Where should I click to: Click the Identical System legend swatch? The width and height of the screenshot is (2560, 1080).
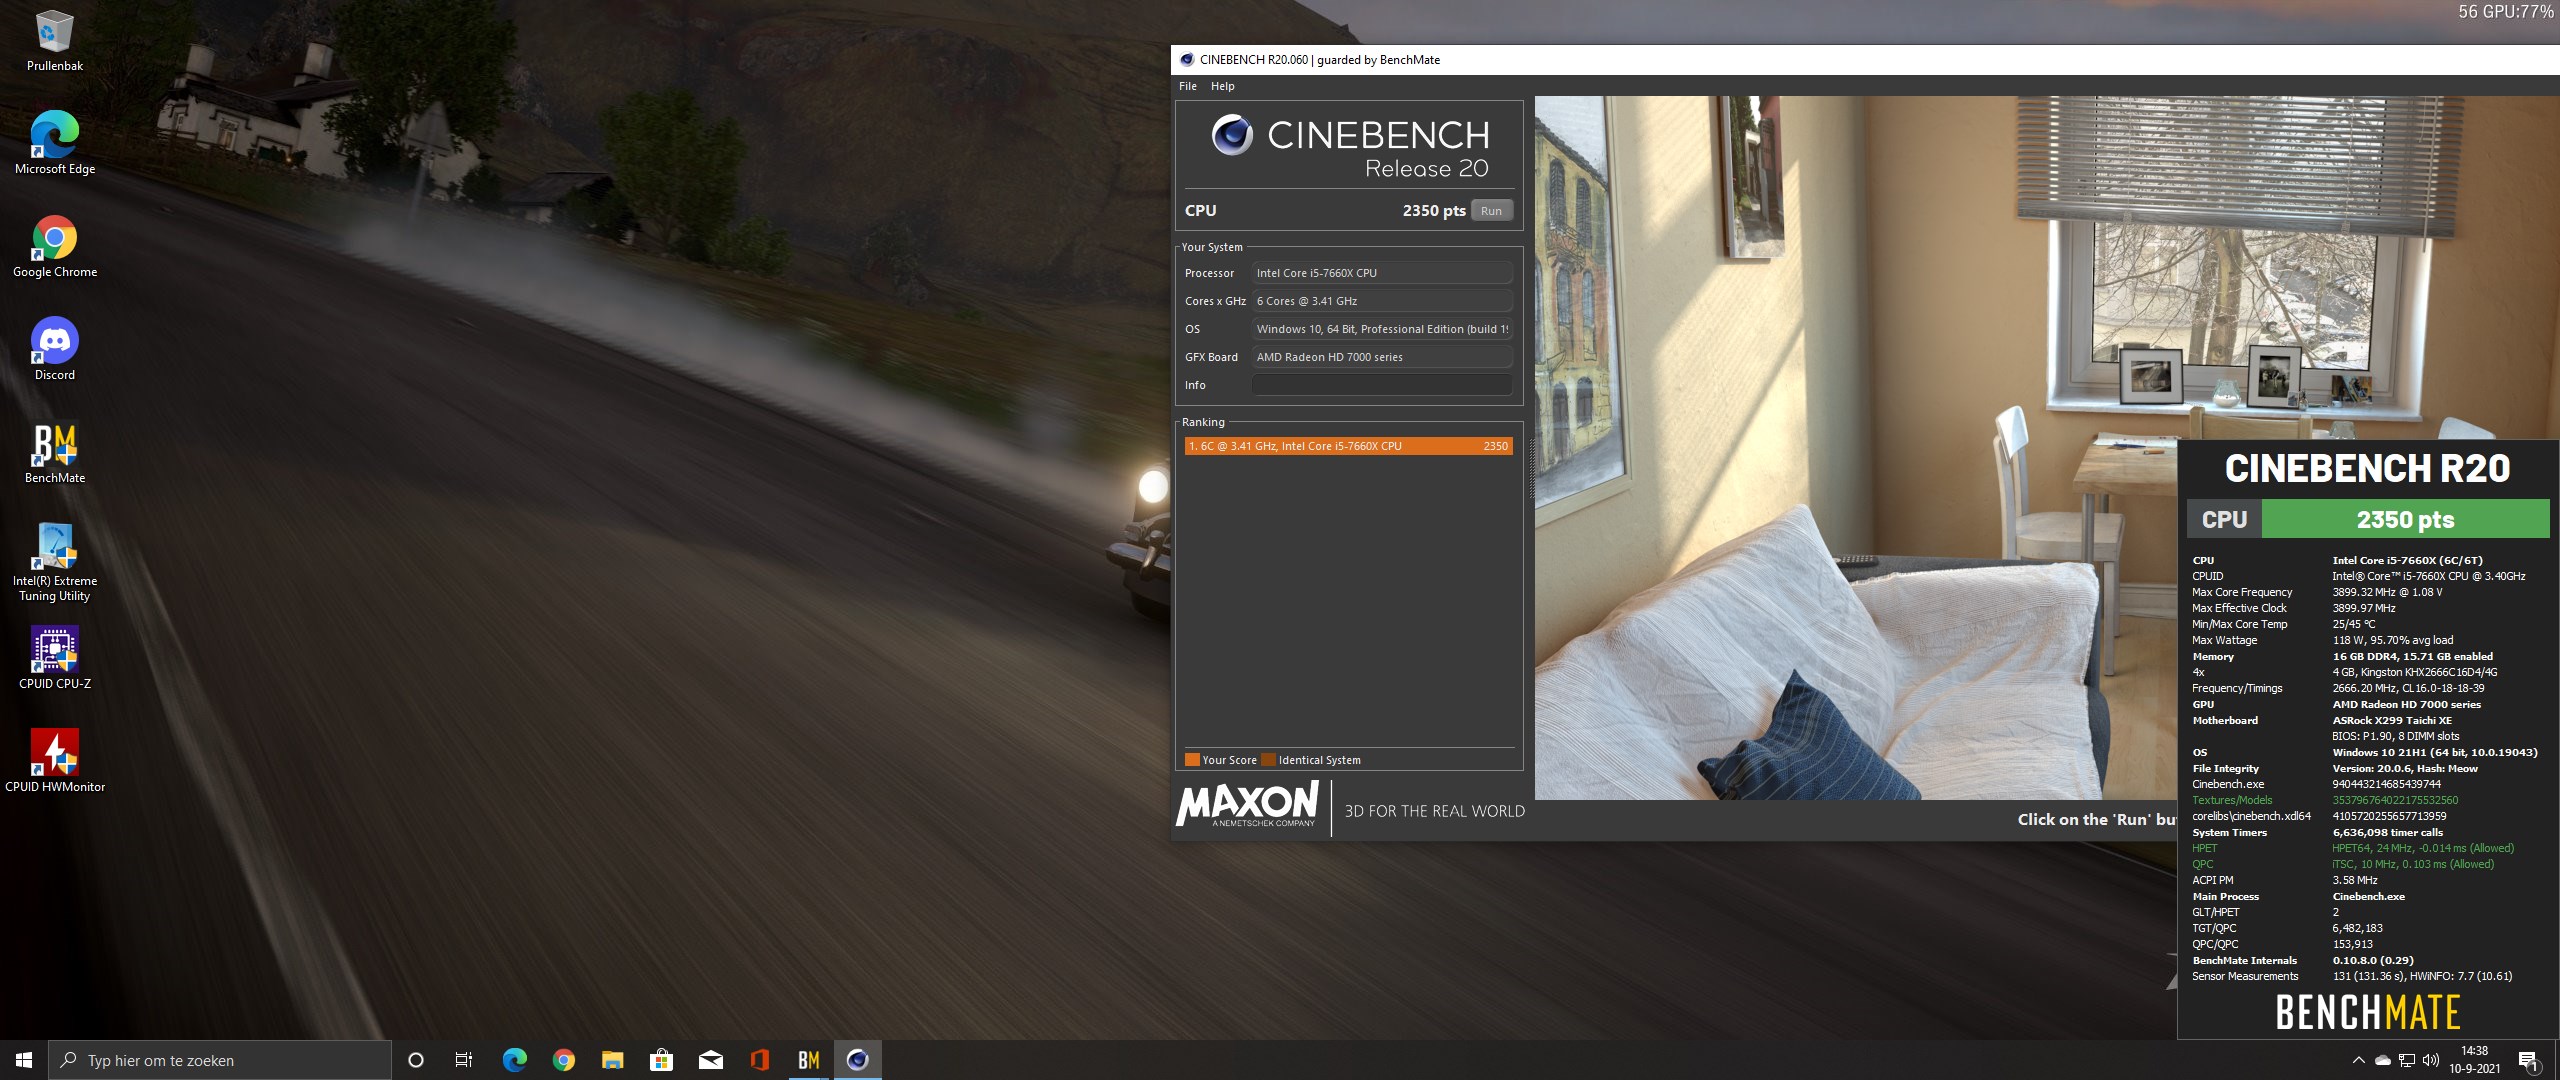pyautogui.click(x=1269, y=759)
